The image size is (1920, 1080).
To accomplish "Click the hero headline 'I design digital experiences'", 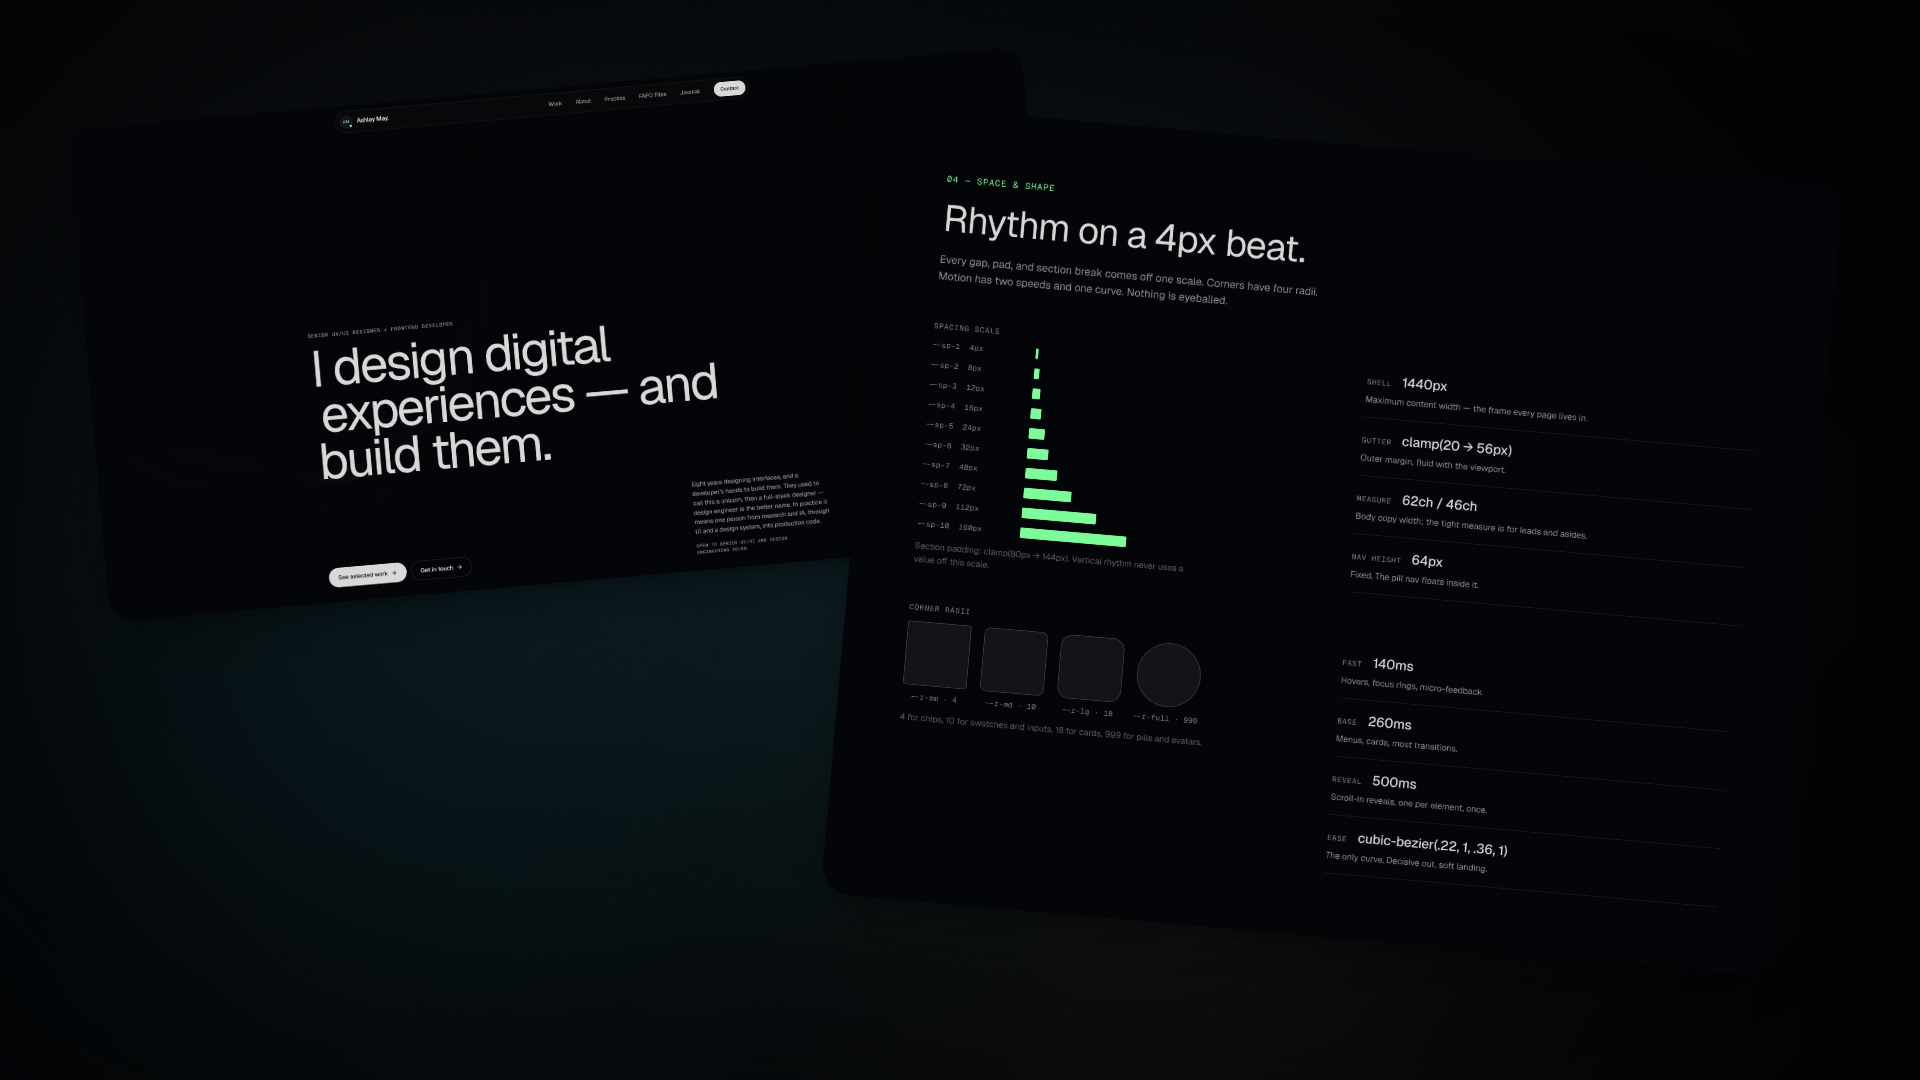I will coord(514,402).
